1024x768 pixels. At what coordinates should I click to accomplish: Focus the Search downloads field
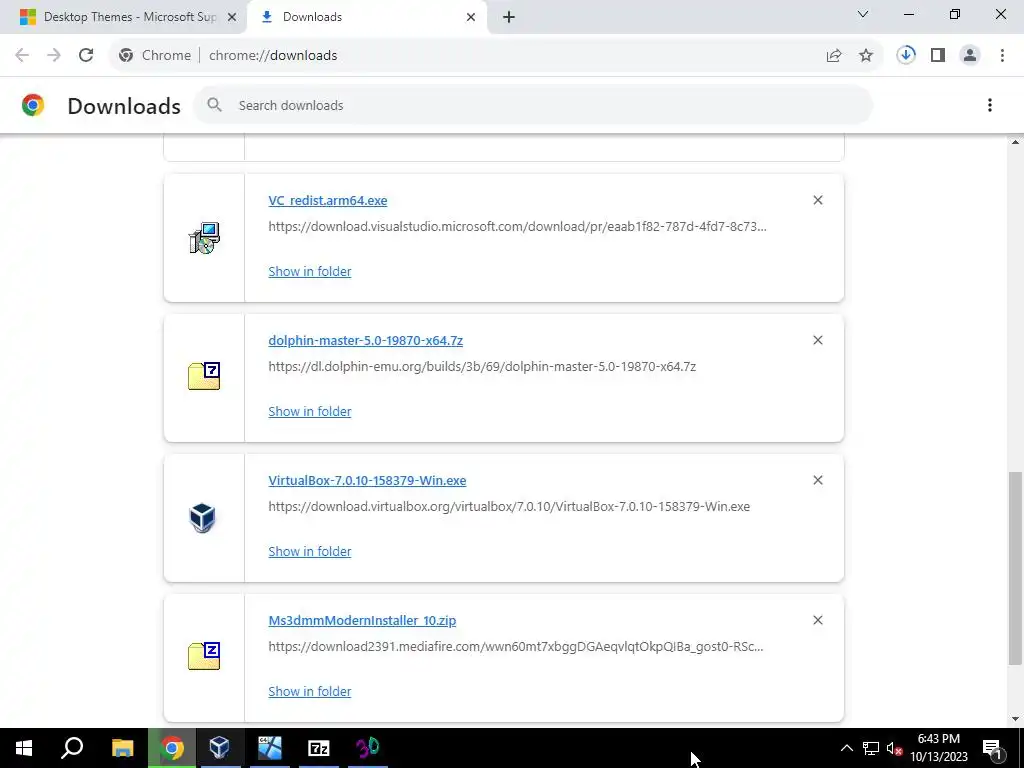coord(533,105)
